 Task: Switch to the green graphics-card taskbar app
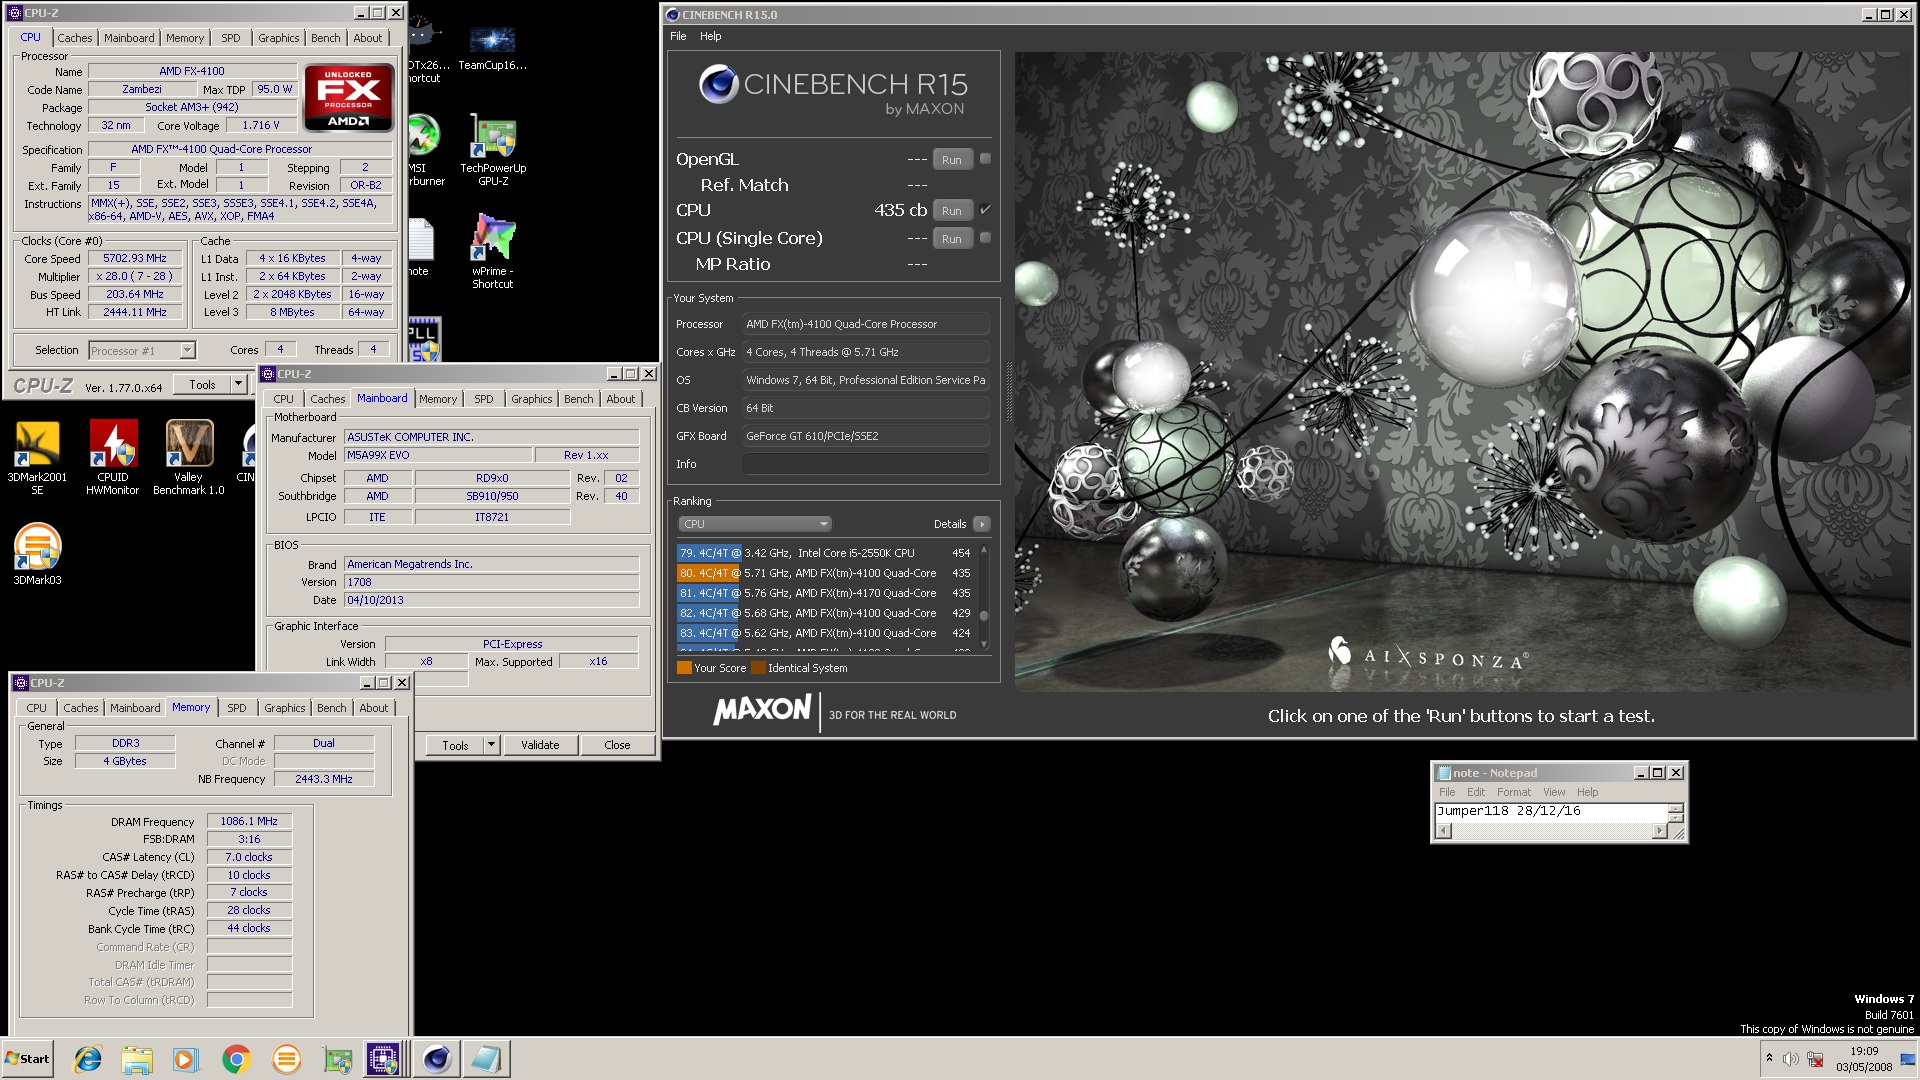(337, 1059)
